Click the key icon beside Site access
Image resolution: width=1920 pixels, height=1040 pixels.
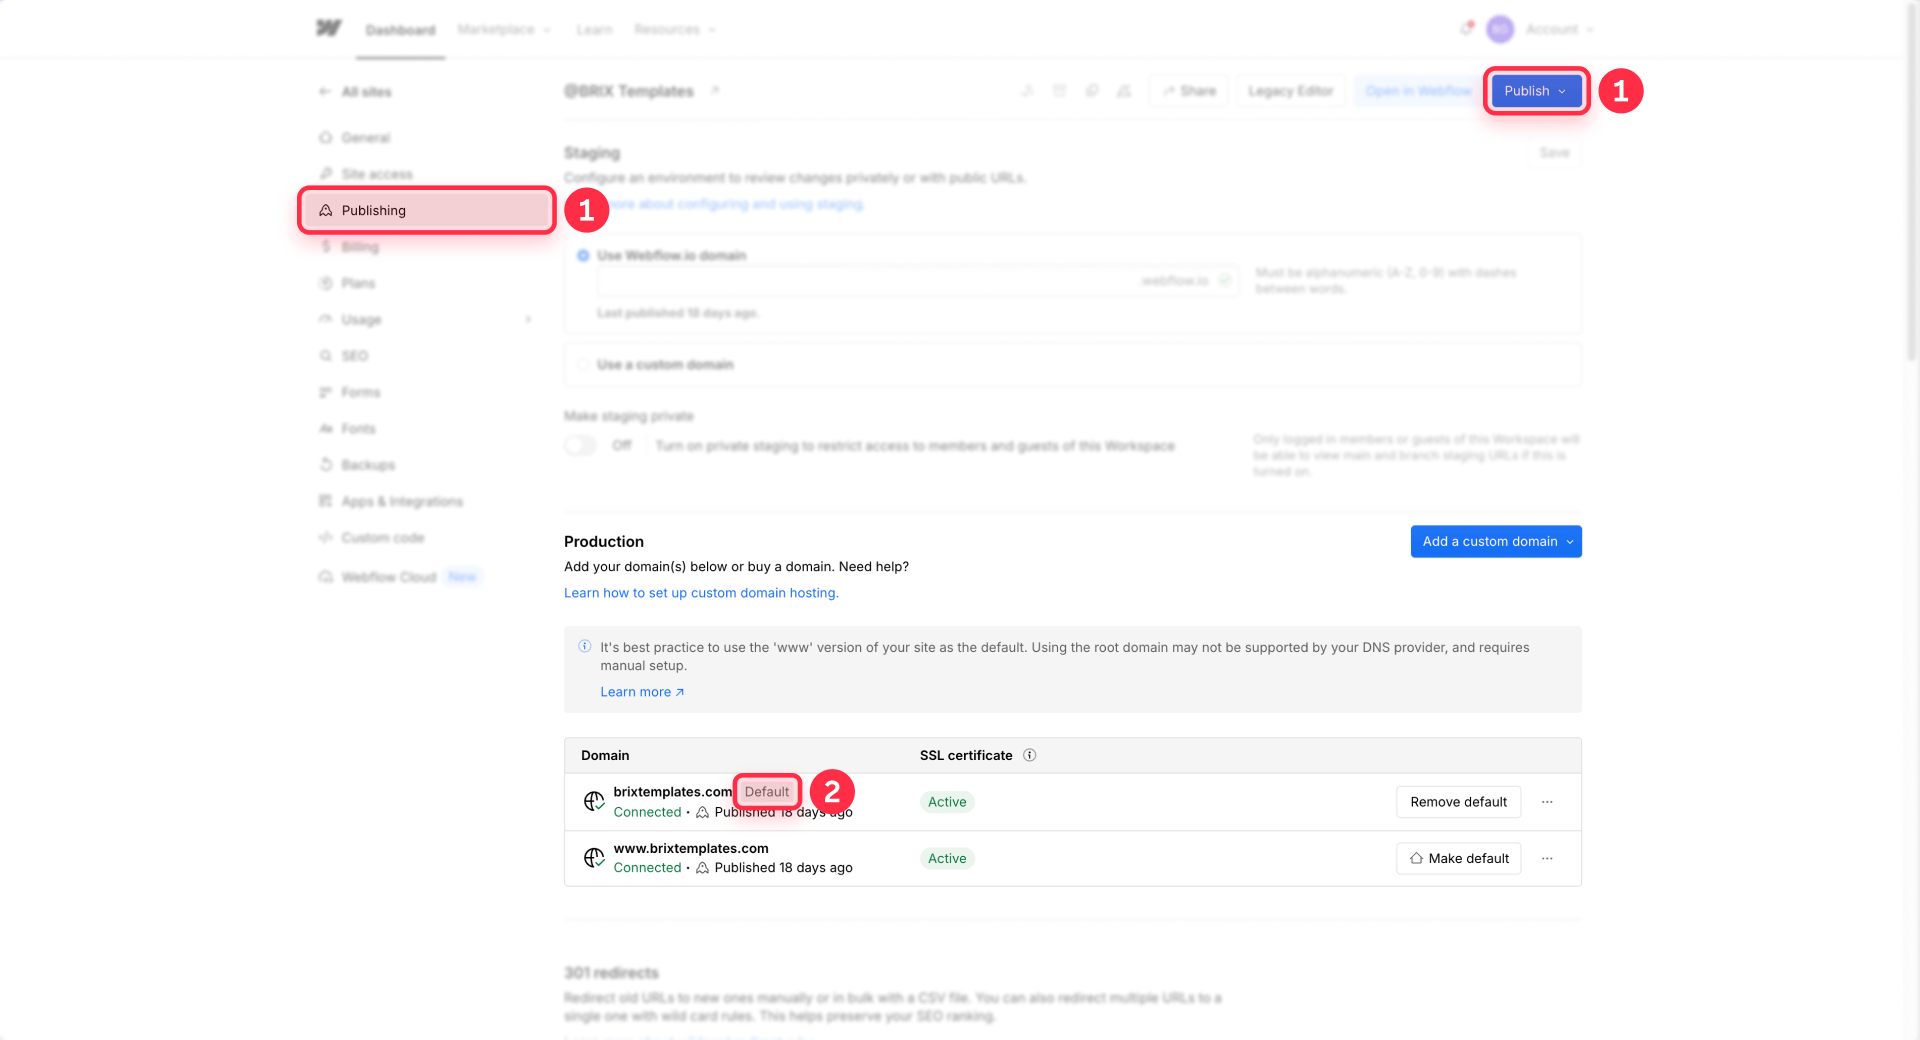(325, 174)
